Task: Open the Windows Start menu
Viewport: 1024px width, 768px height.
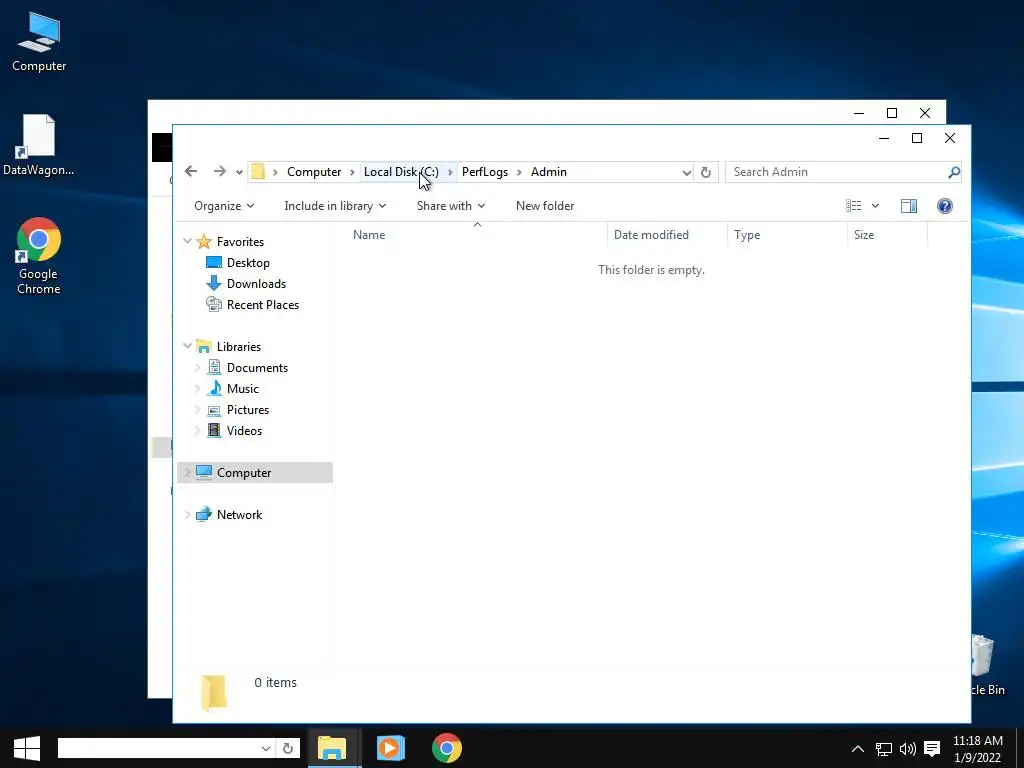Action: point(27,748)
